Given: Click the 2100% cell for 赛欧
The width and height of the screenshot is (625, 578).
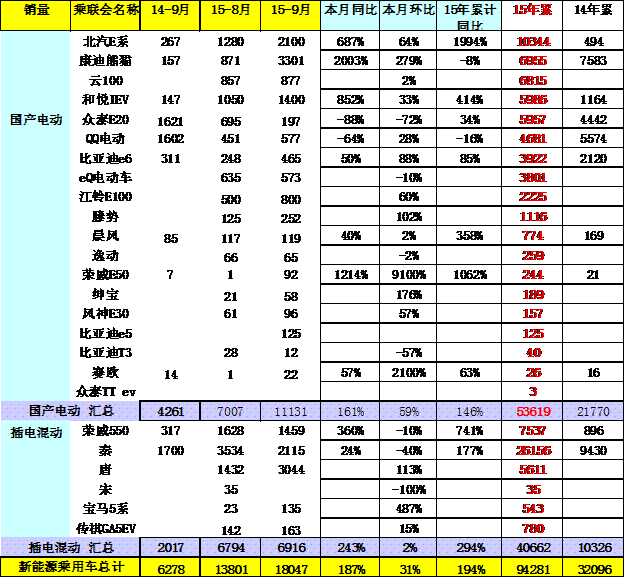Looking at the screenshot, I should click(409, 373).
